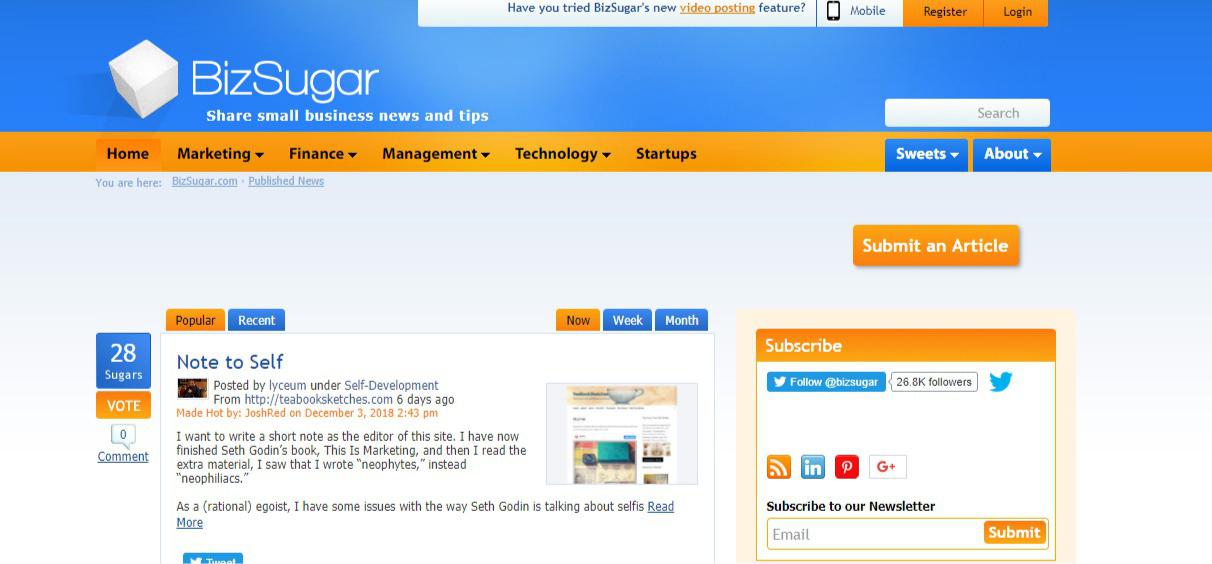Click the BizSugar site name text logo

285,81
